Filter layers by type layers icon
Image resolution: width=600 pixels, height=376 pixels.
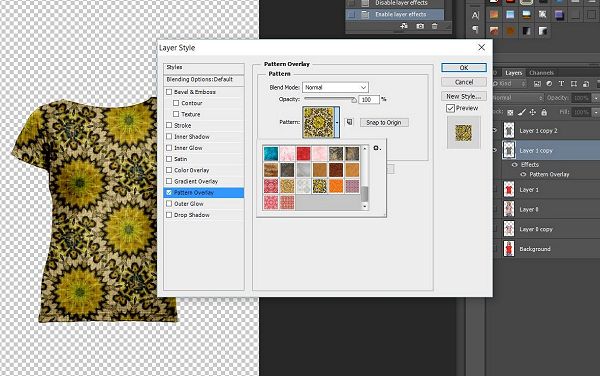561,83
